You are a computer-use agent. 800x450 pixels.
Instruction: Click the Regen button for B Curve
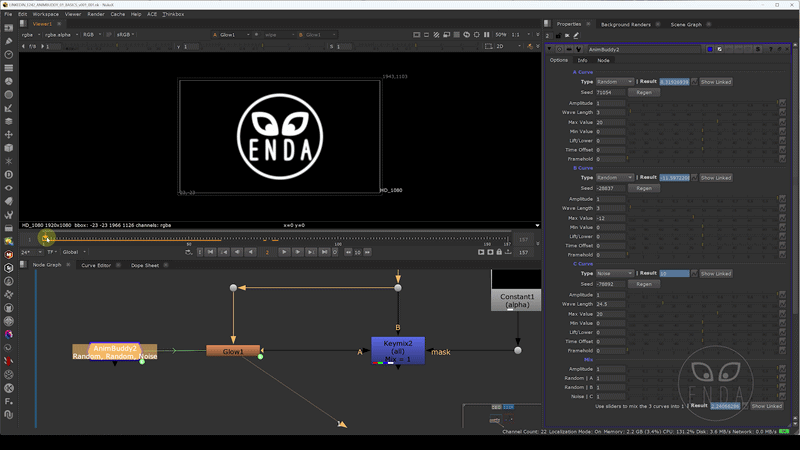pyautogui.click(x=644, y=188)
